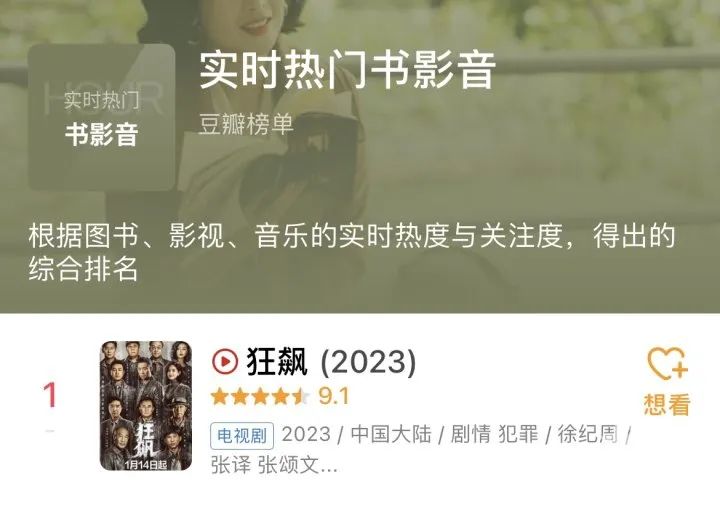Tap the 2023 / 中国大陆 / 剧情 犯罪 metadata
This screenshot has height=529, width=720.
tap(410, 434)
